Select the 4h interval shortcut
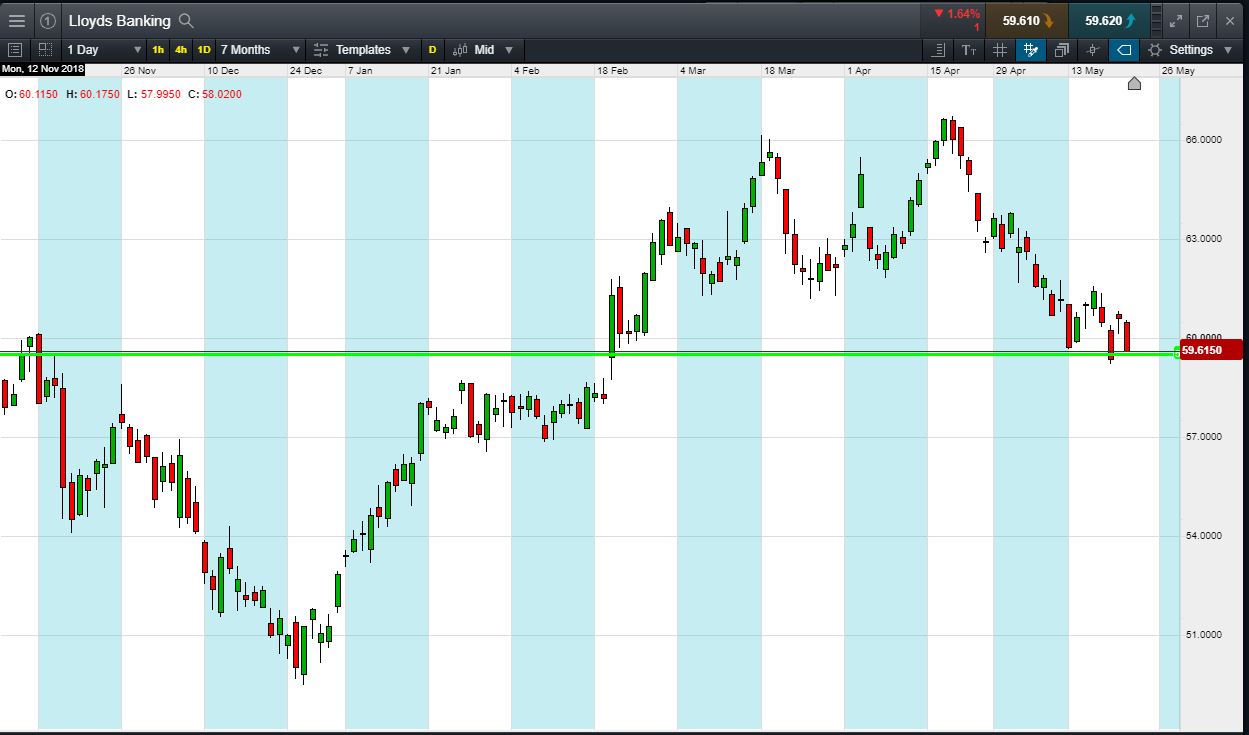 tap(181, 49)
